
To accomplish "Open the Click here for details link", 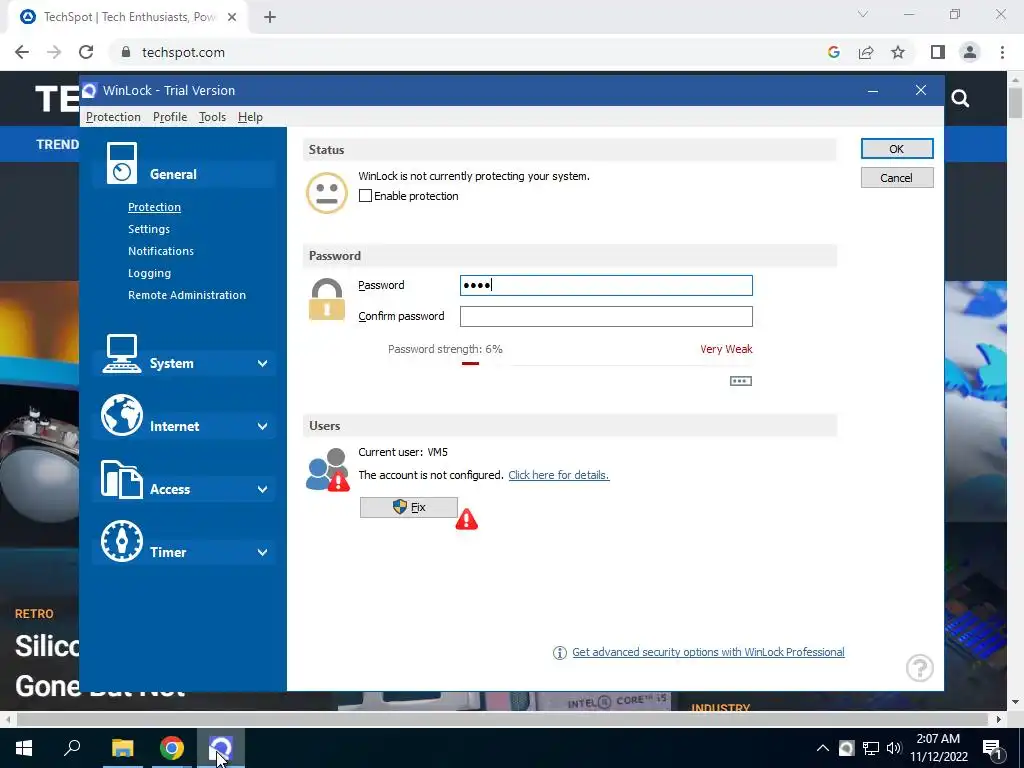I will (x=558, y=475).
